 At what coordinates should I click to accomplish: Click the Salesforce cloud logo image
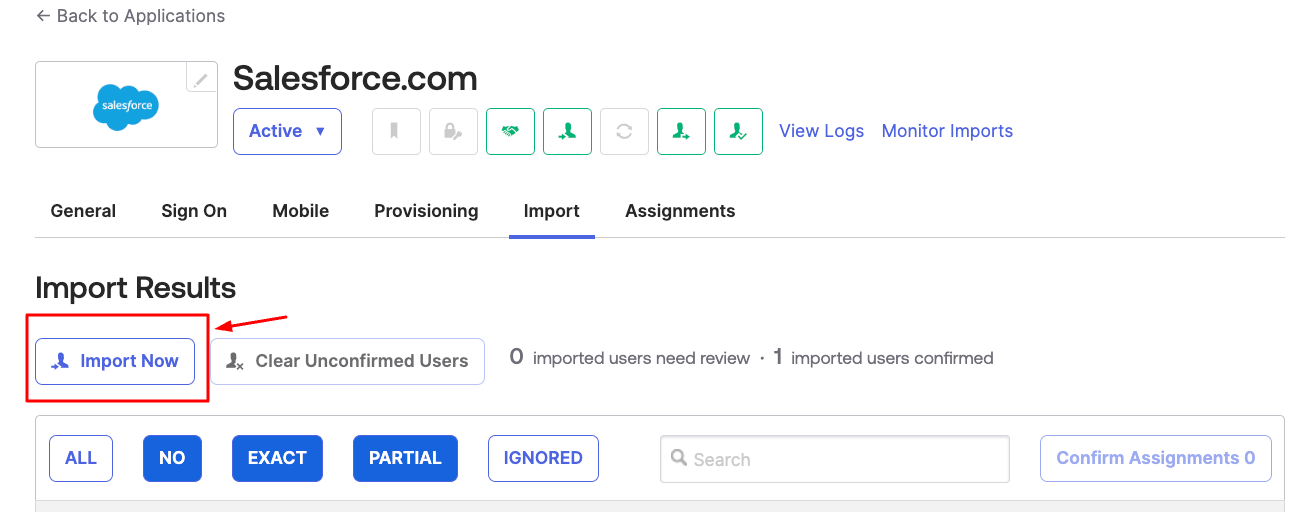(126, 105)
